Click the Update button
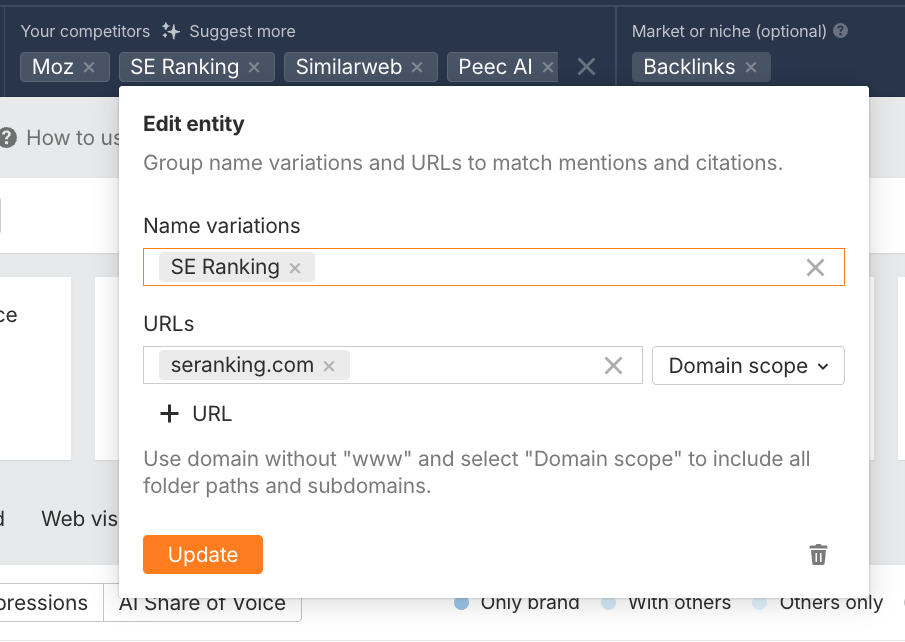The width and height of the screenshot is (905, 642). click(202, 554)
